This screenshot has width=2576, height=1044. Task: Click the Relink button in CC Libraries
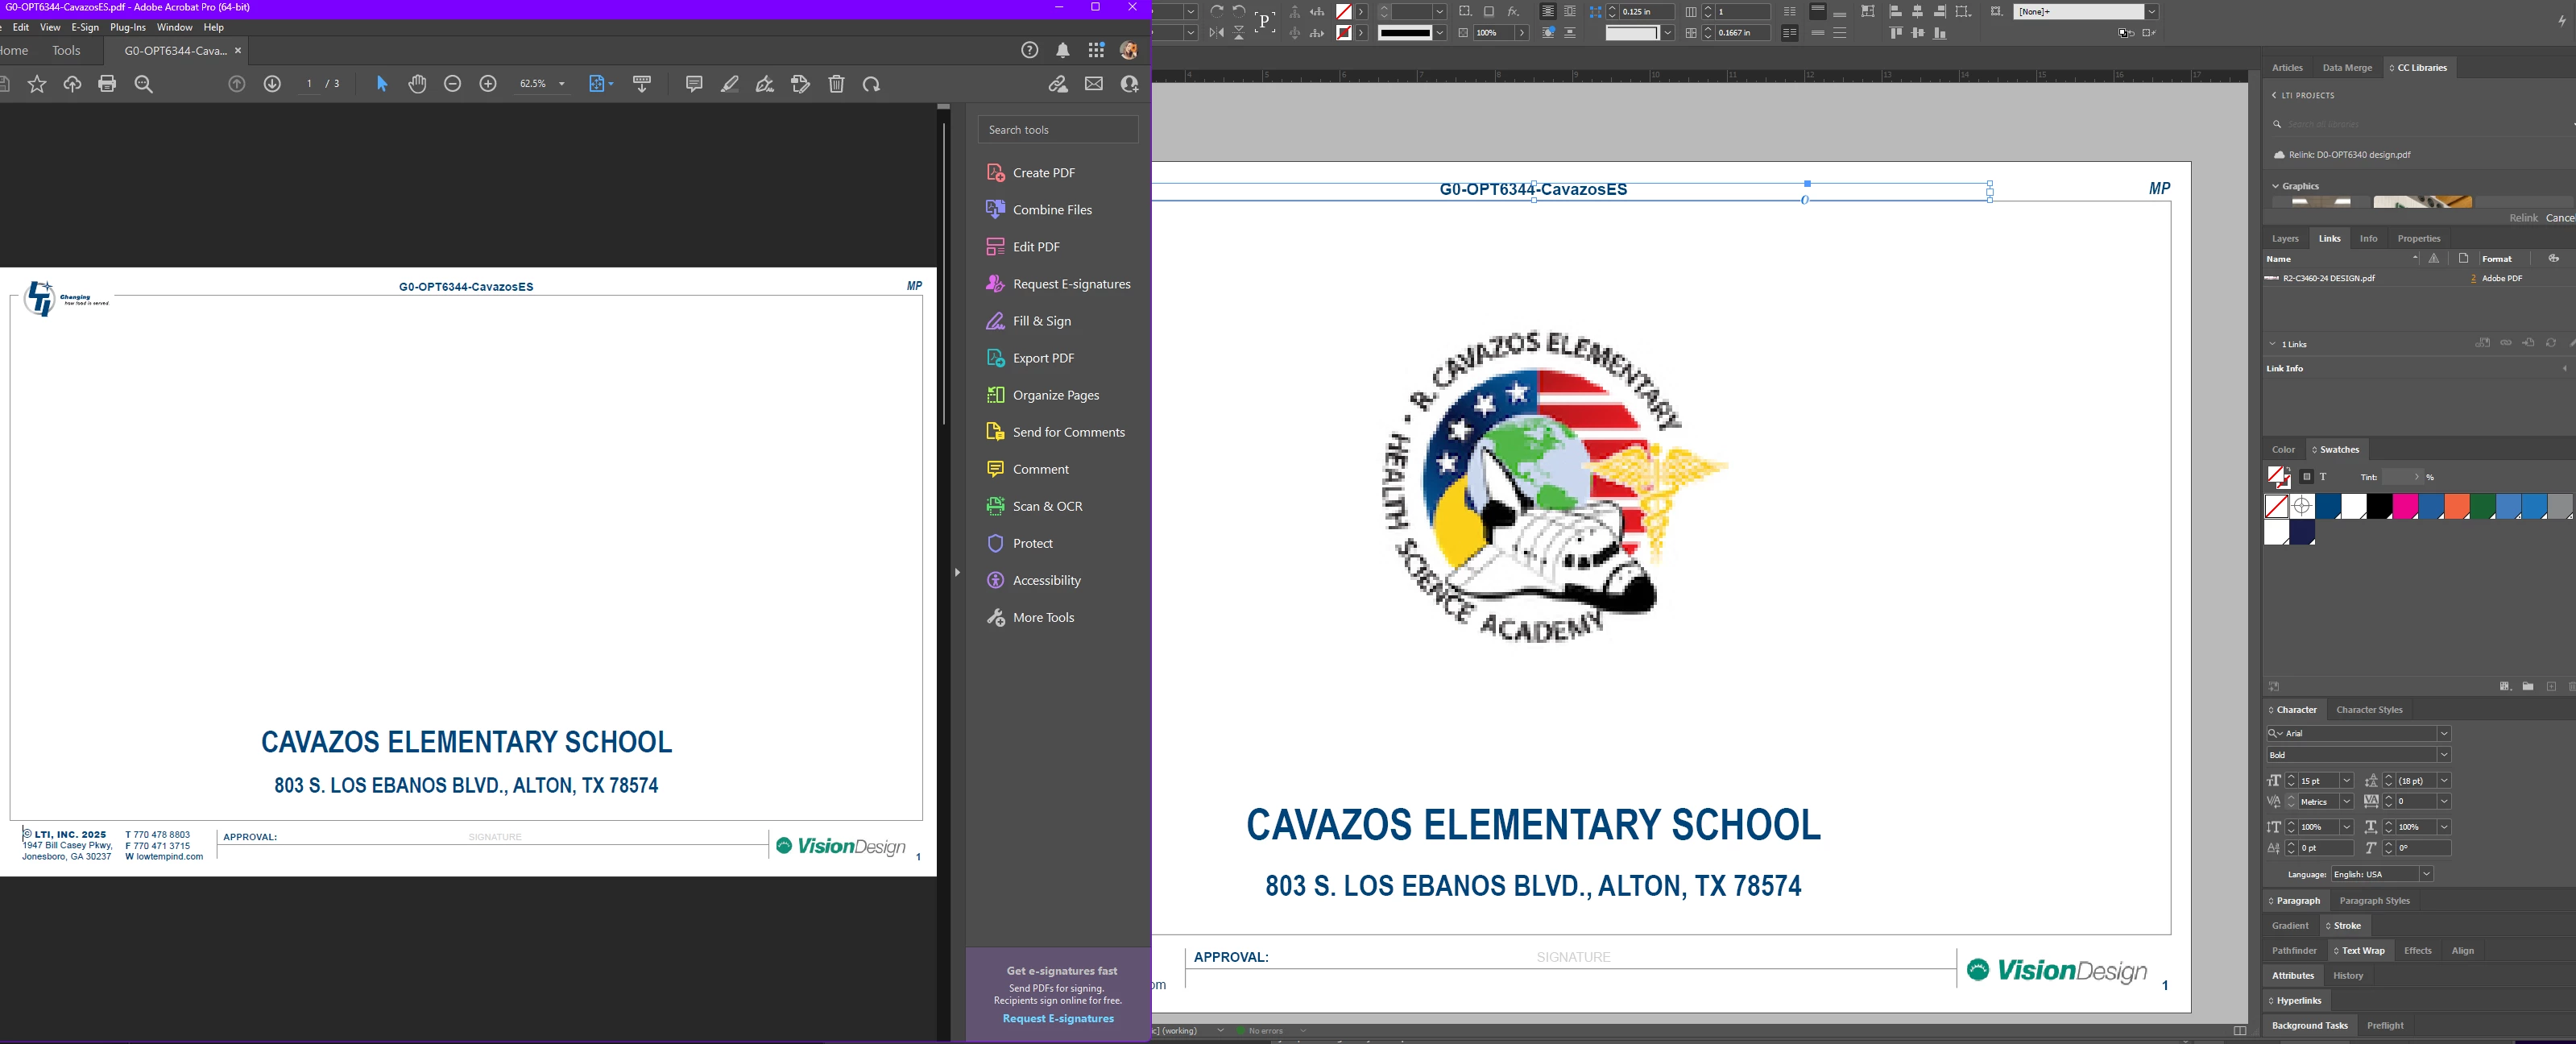[2521, 218]
